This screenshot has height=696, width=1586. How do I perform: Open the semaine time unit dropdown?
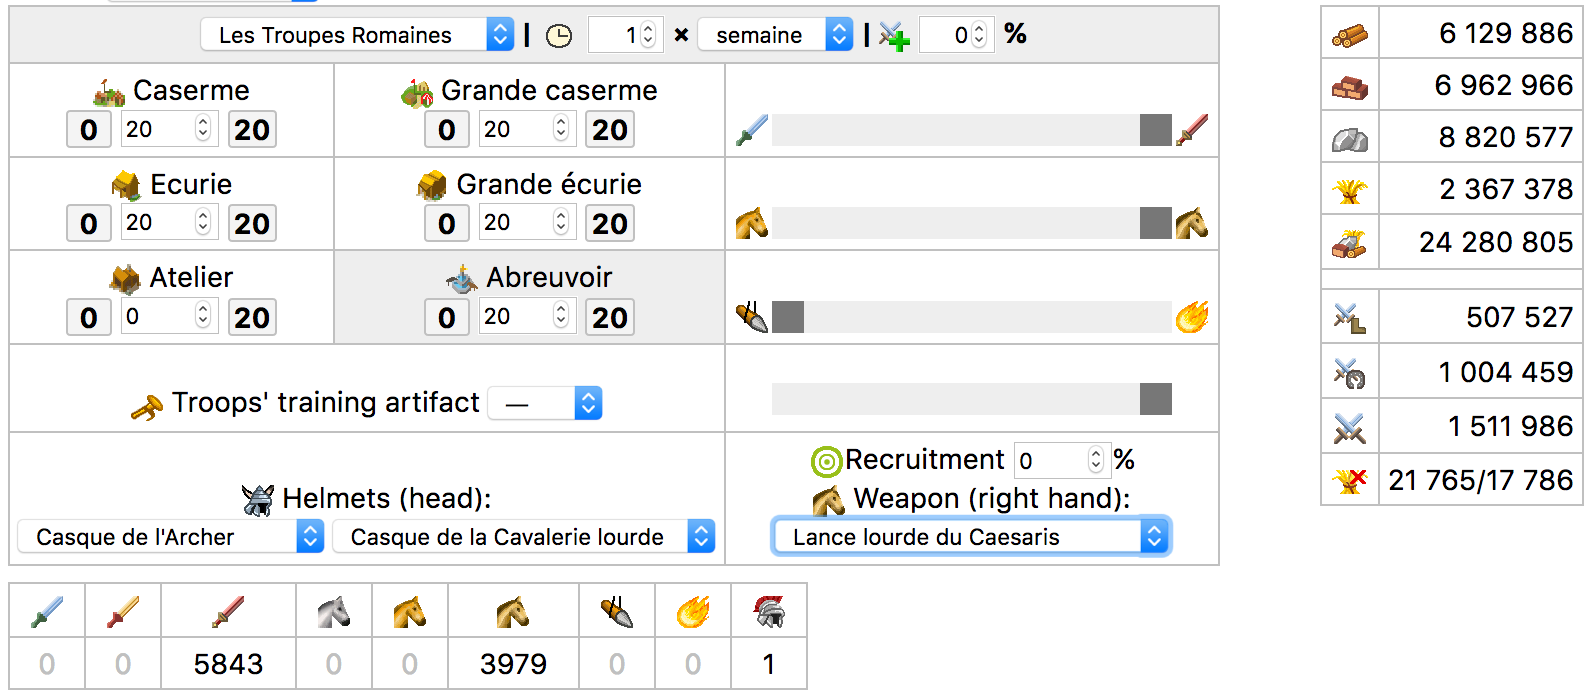775,35
